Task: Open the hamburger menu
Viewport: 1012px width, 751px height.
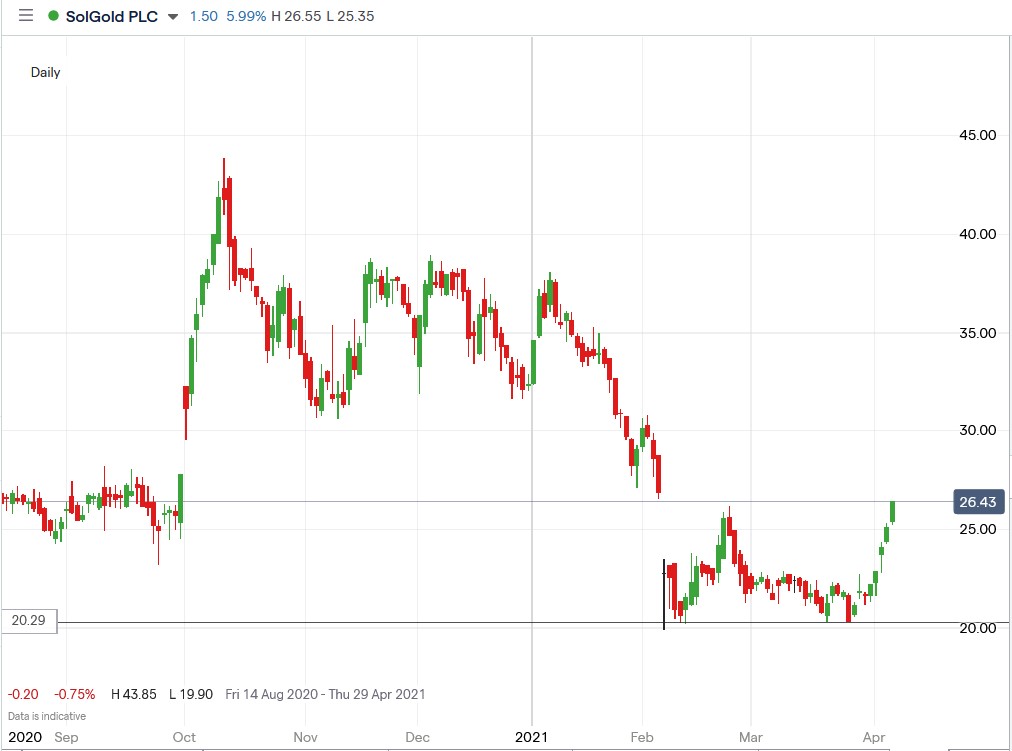Action: click(x=26, y=16)
